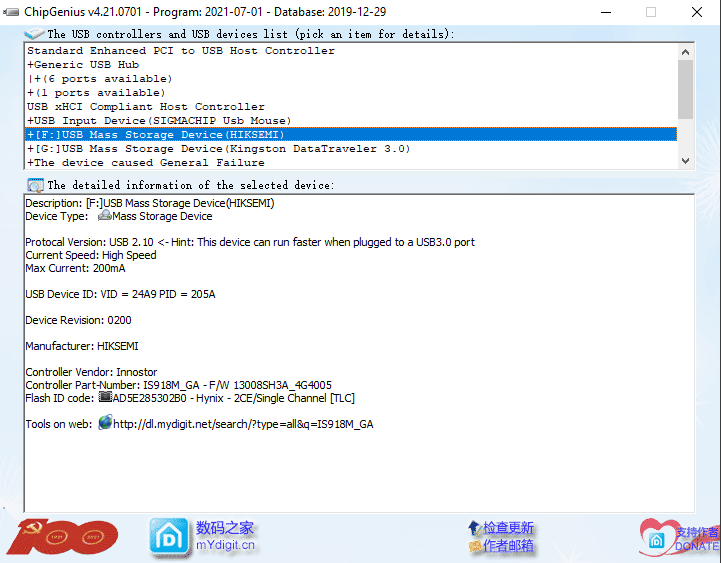Click the USB Device ID VID = 24A9 line
This screenshot has width=721, height=563.
pos(120,294)
